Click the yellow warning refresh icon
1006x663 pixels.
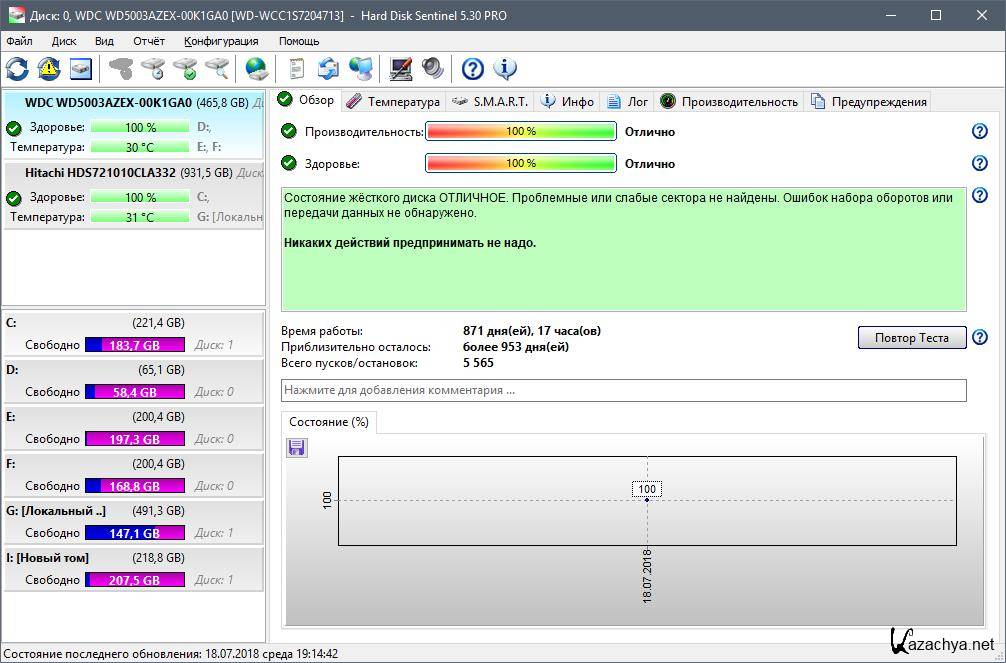tap(48, 69)
